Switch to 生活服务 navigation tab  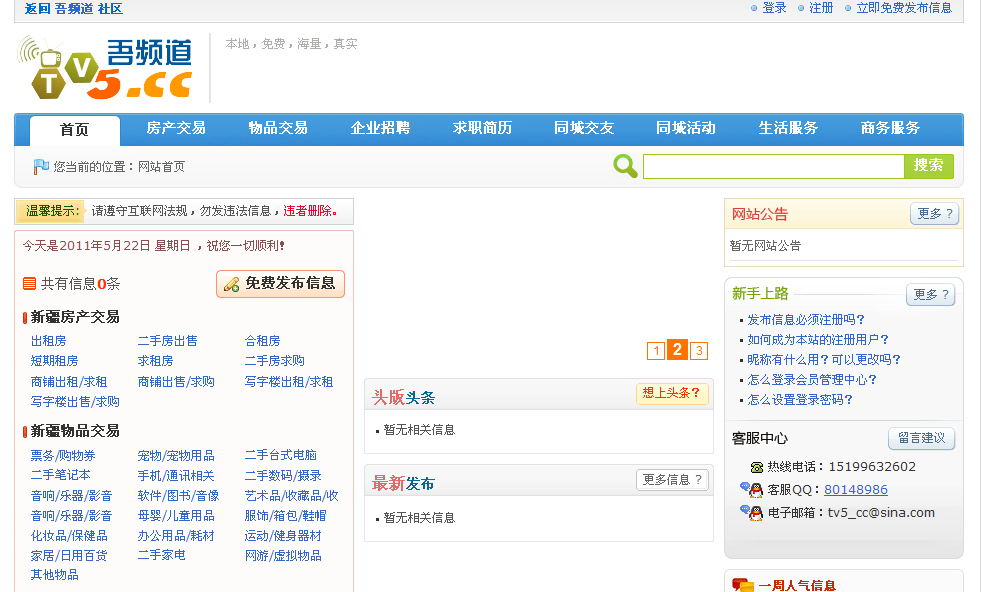click(x=788, y=128)
